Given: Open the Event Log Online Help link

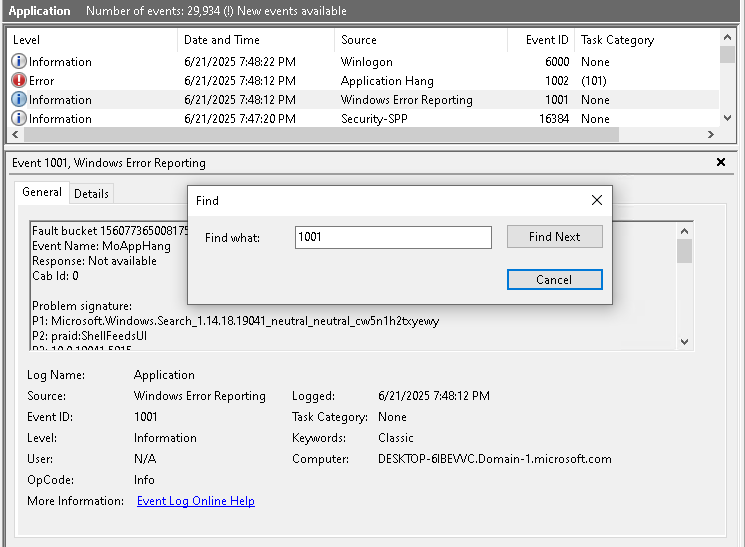Looking at the screenshot, I should [x=196, y=501].
